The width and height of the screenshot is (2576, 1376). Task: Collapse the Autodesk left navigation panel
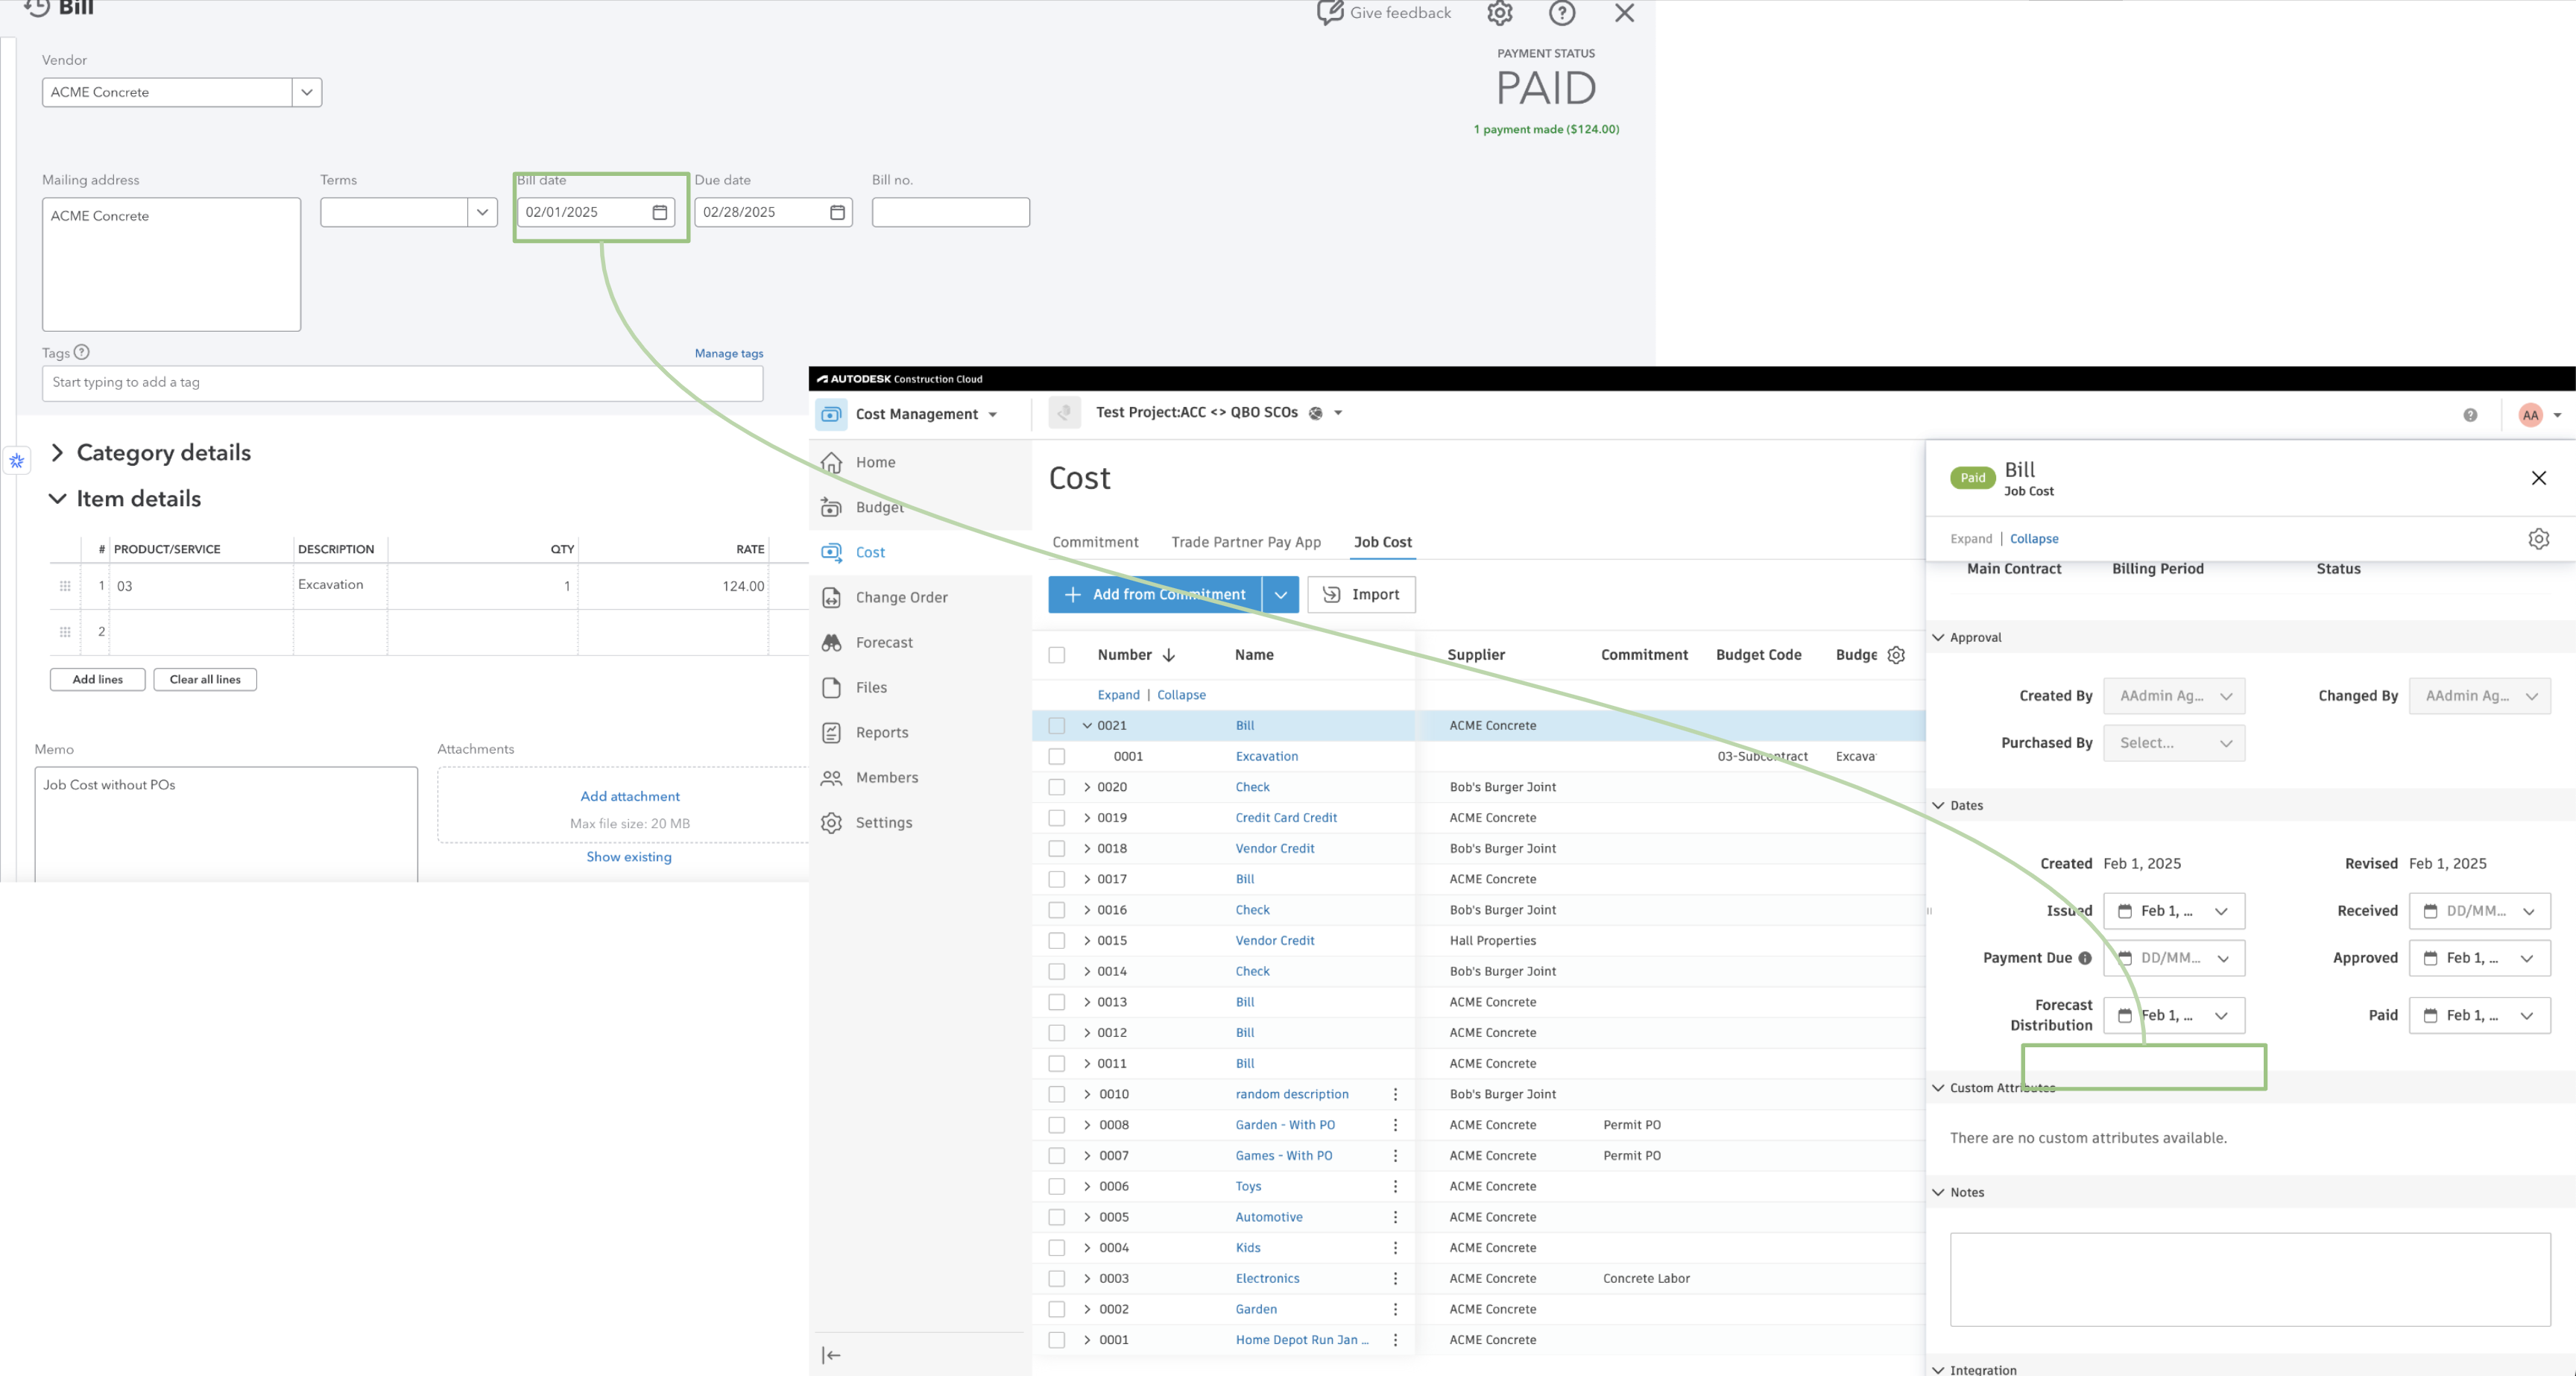831,1355
